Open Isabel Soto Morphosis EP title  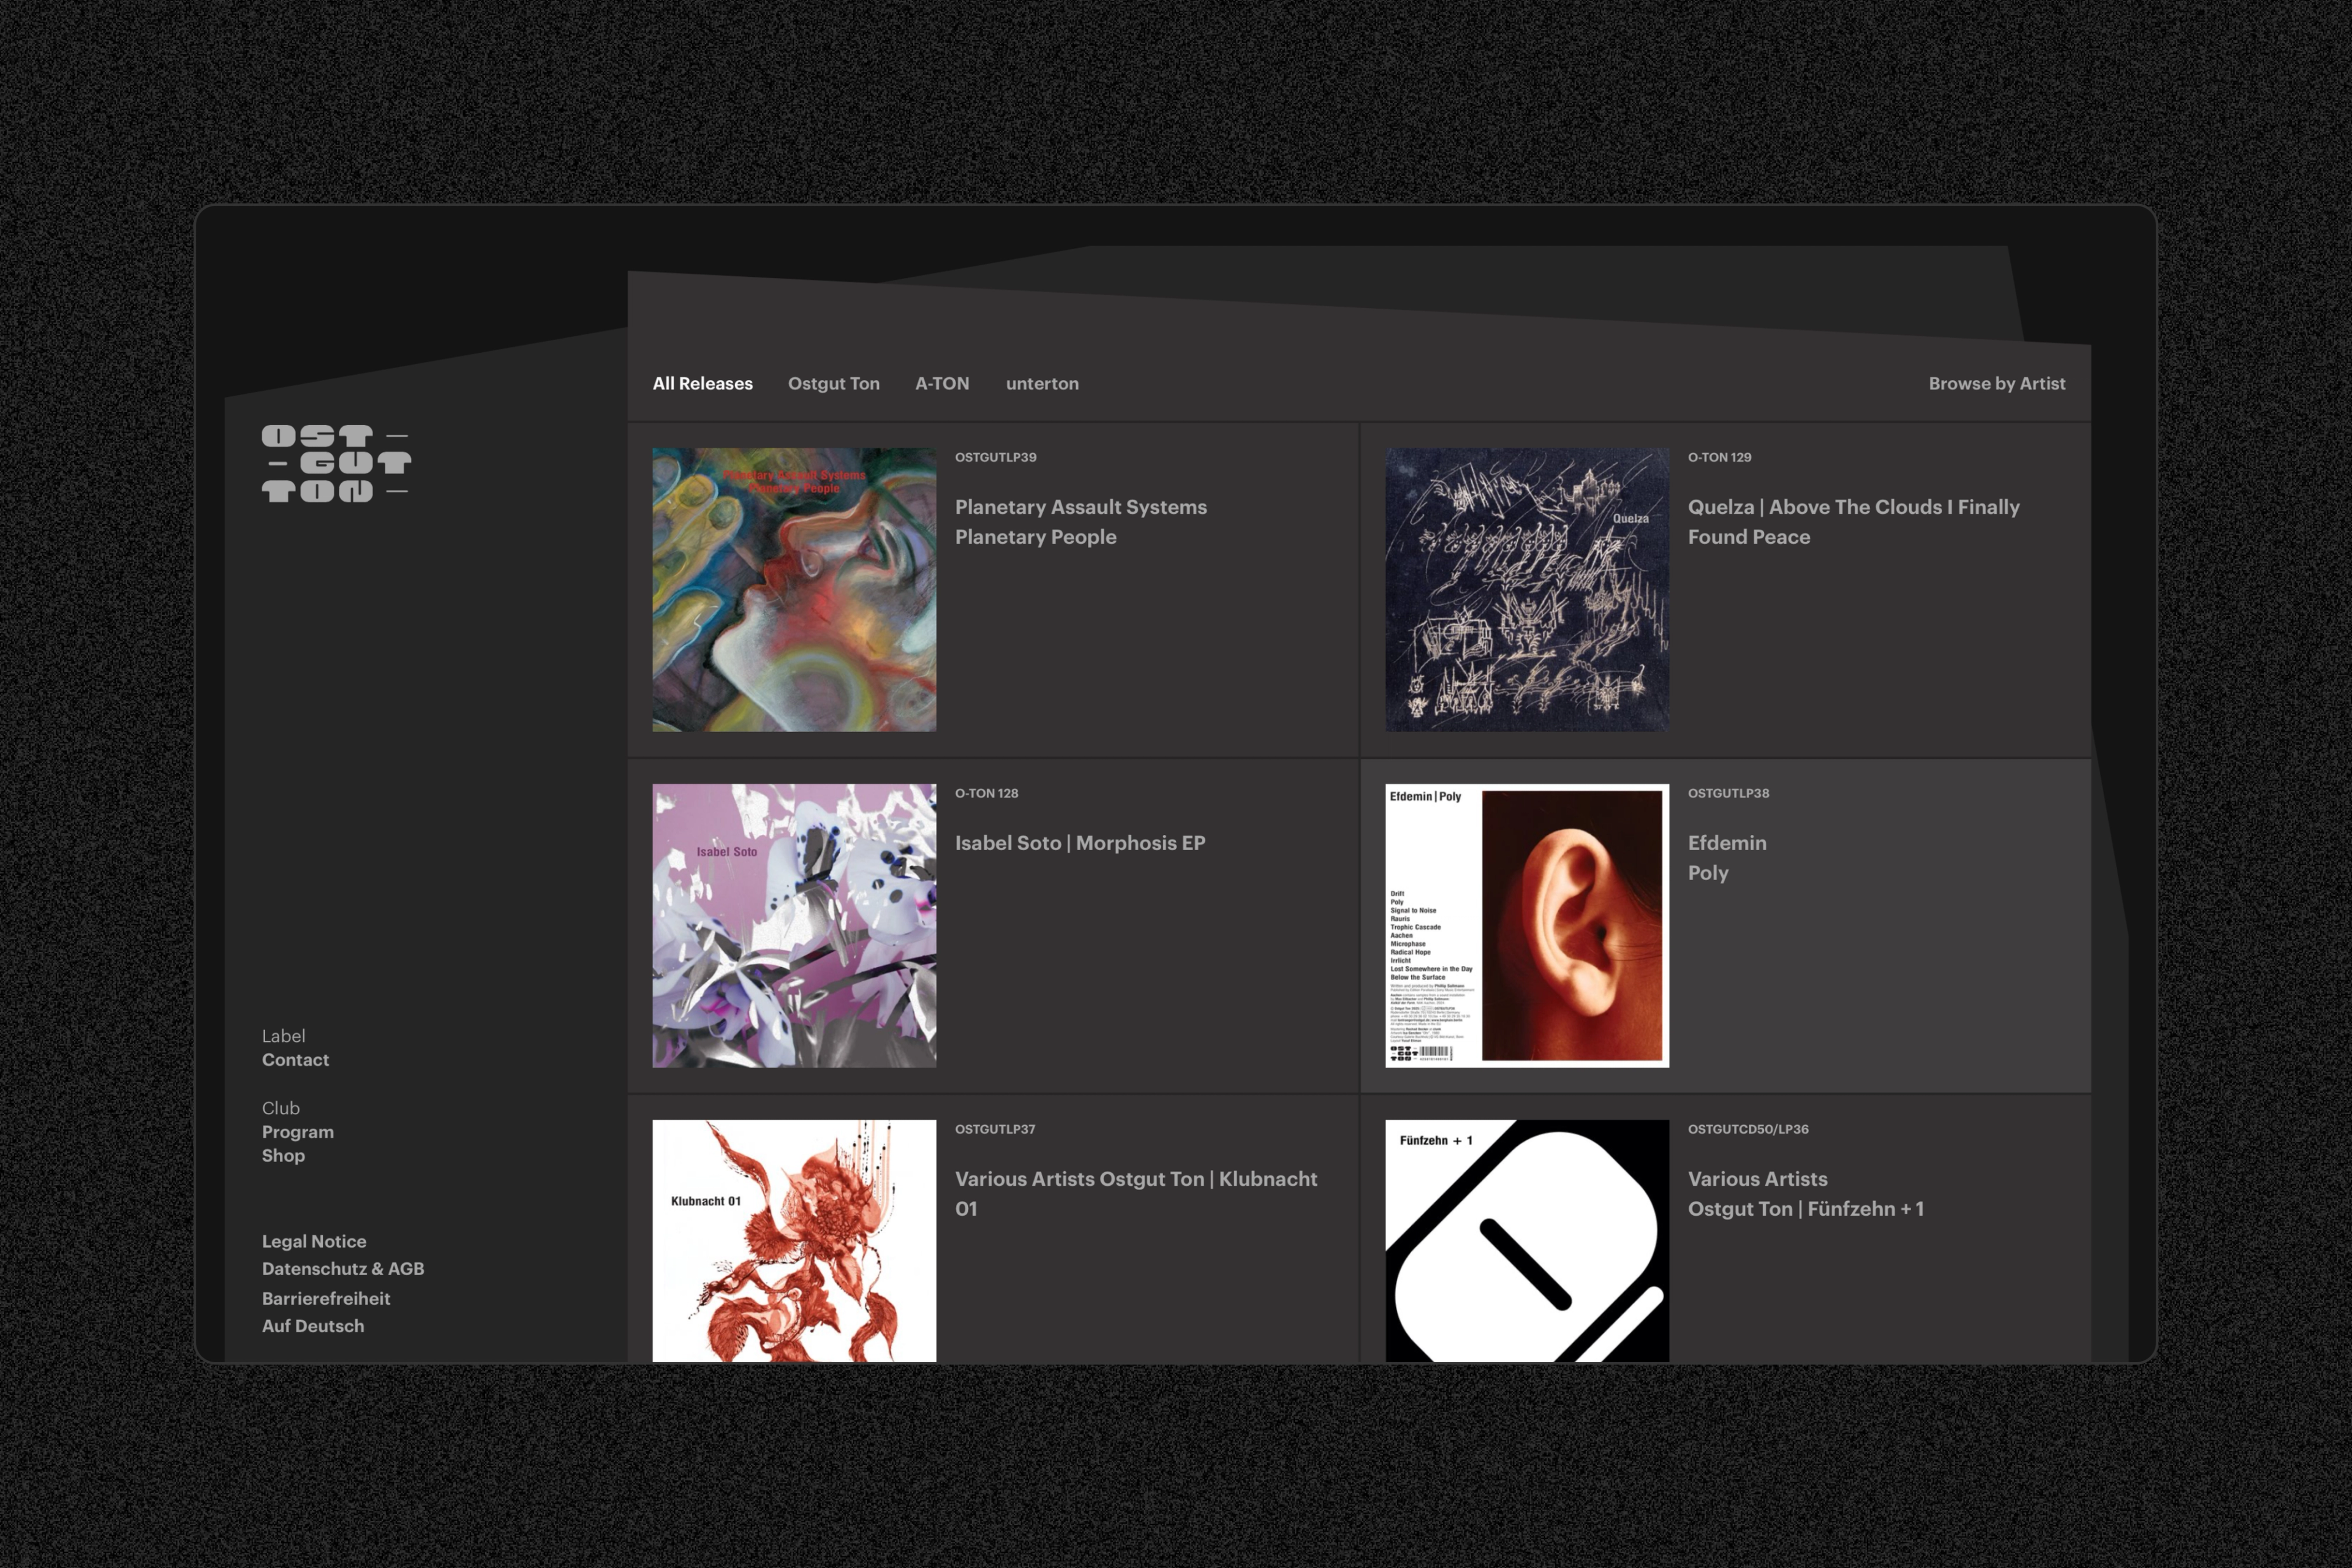[1079, 842]
